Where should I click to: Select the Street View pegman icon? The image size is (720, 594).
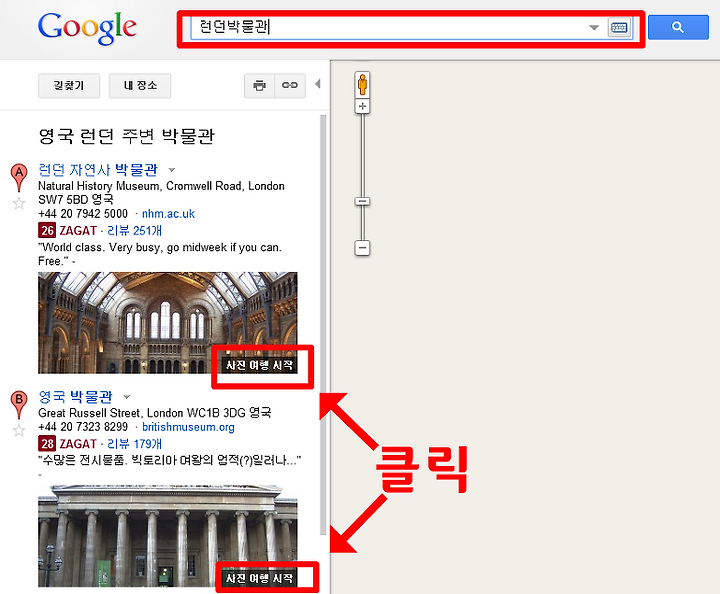pos(362,84)
